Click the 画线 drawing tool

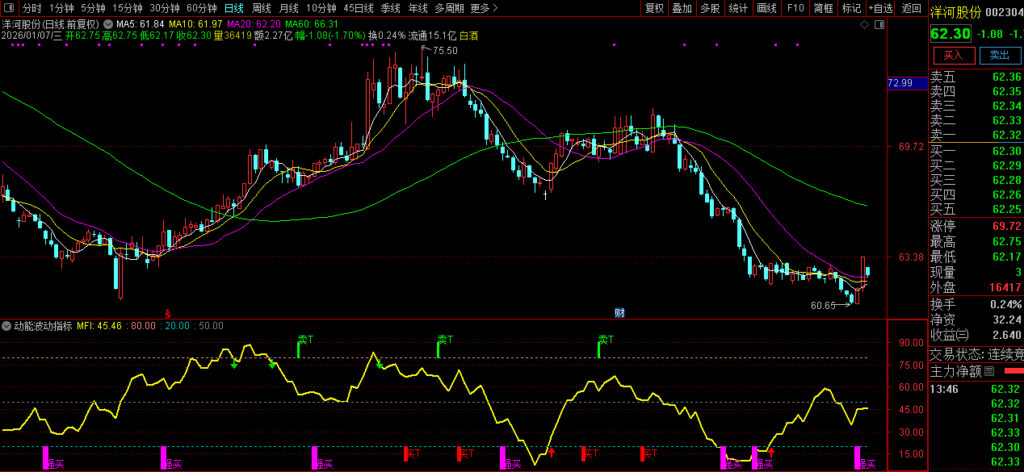(767, 7)
